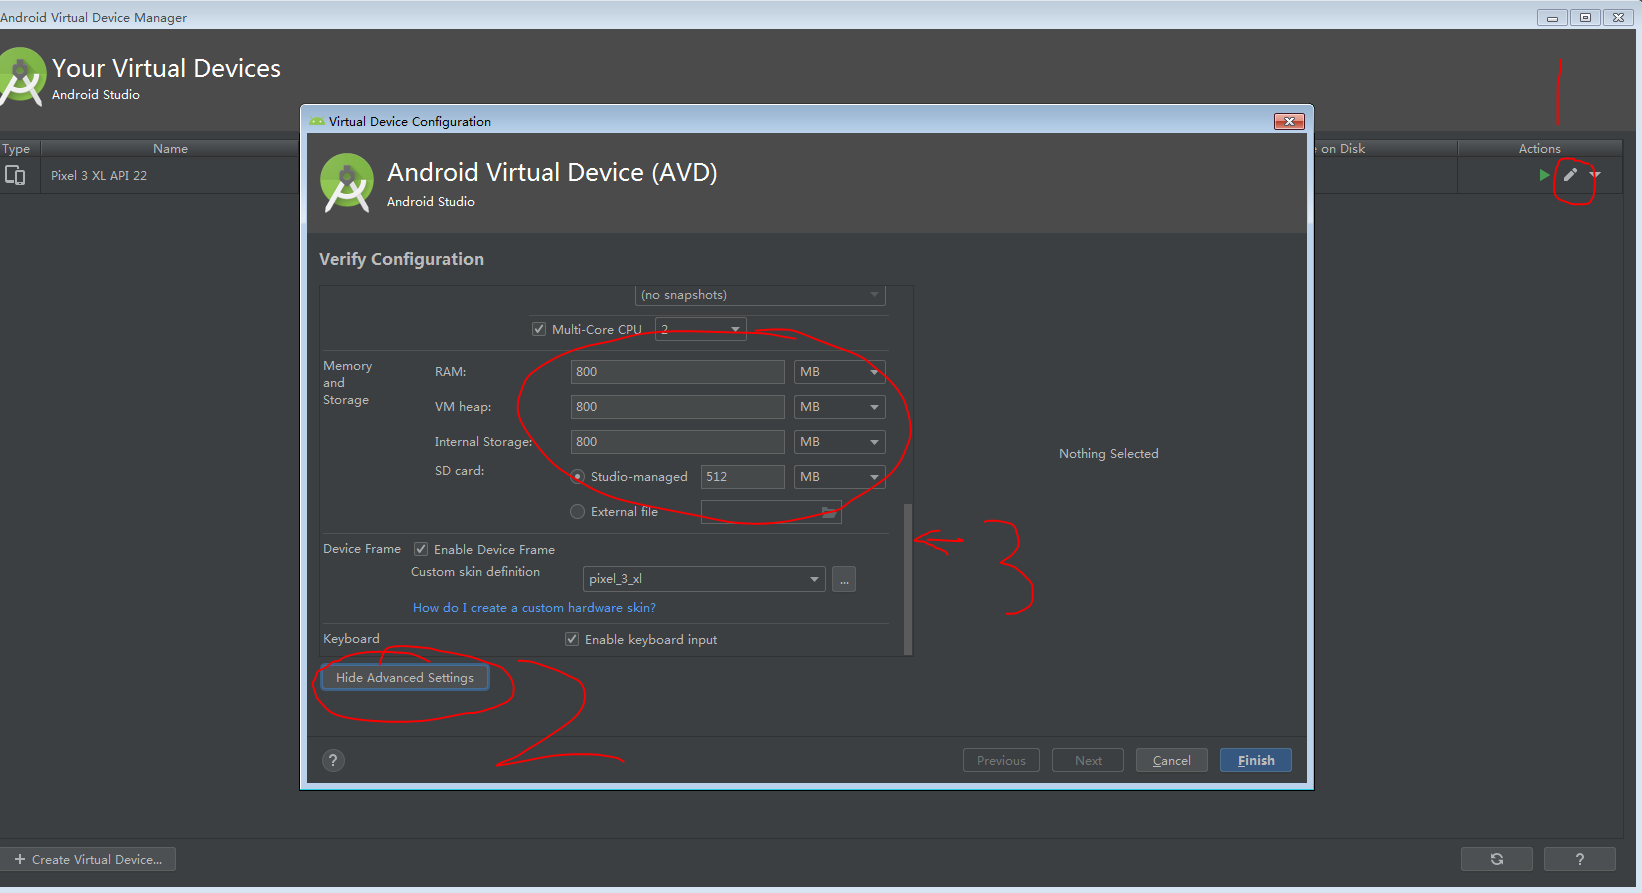Viewport: 1642px width, 893px height.
Task: Open the VM heap unit MB dropdown
Action: tap(840, 407)
